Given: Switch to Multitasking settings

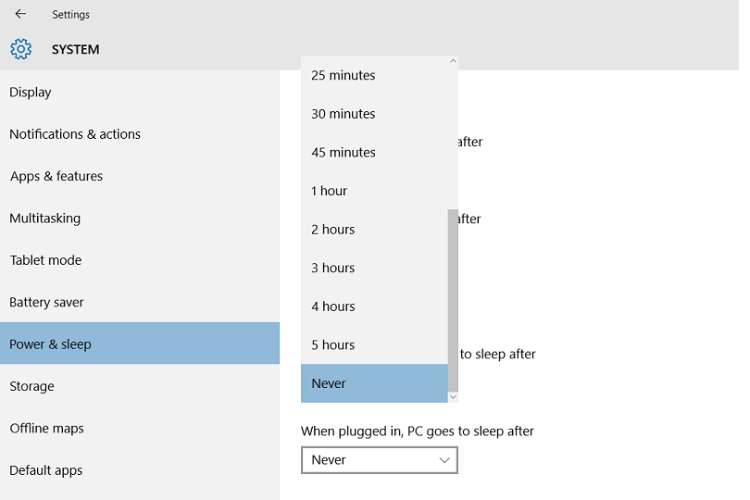Looking at the screenshot, I should point(140,218).
